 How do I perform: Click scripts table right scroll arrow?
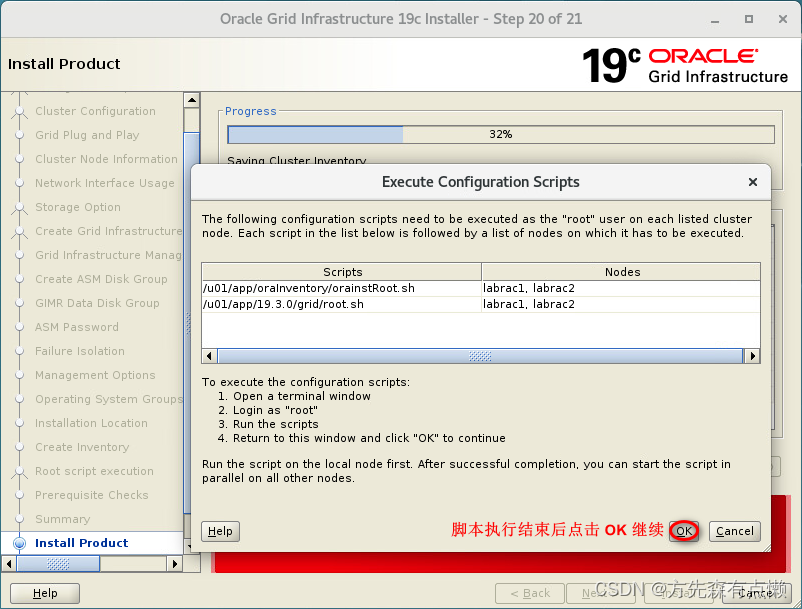pyautogui.click(x=752, y=356)
